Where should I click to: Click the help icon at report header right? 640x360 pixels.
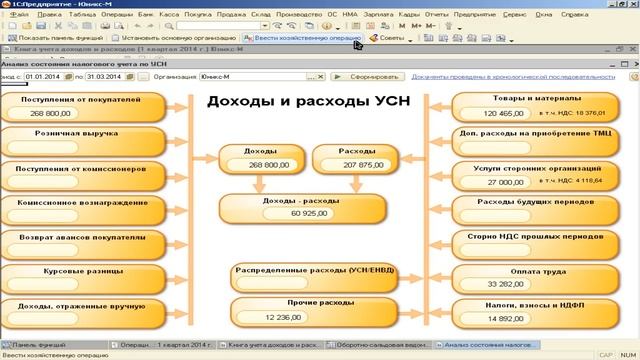[635, 77]
